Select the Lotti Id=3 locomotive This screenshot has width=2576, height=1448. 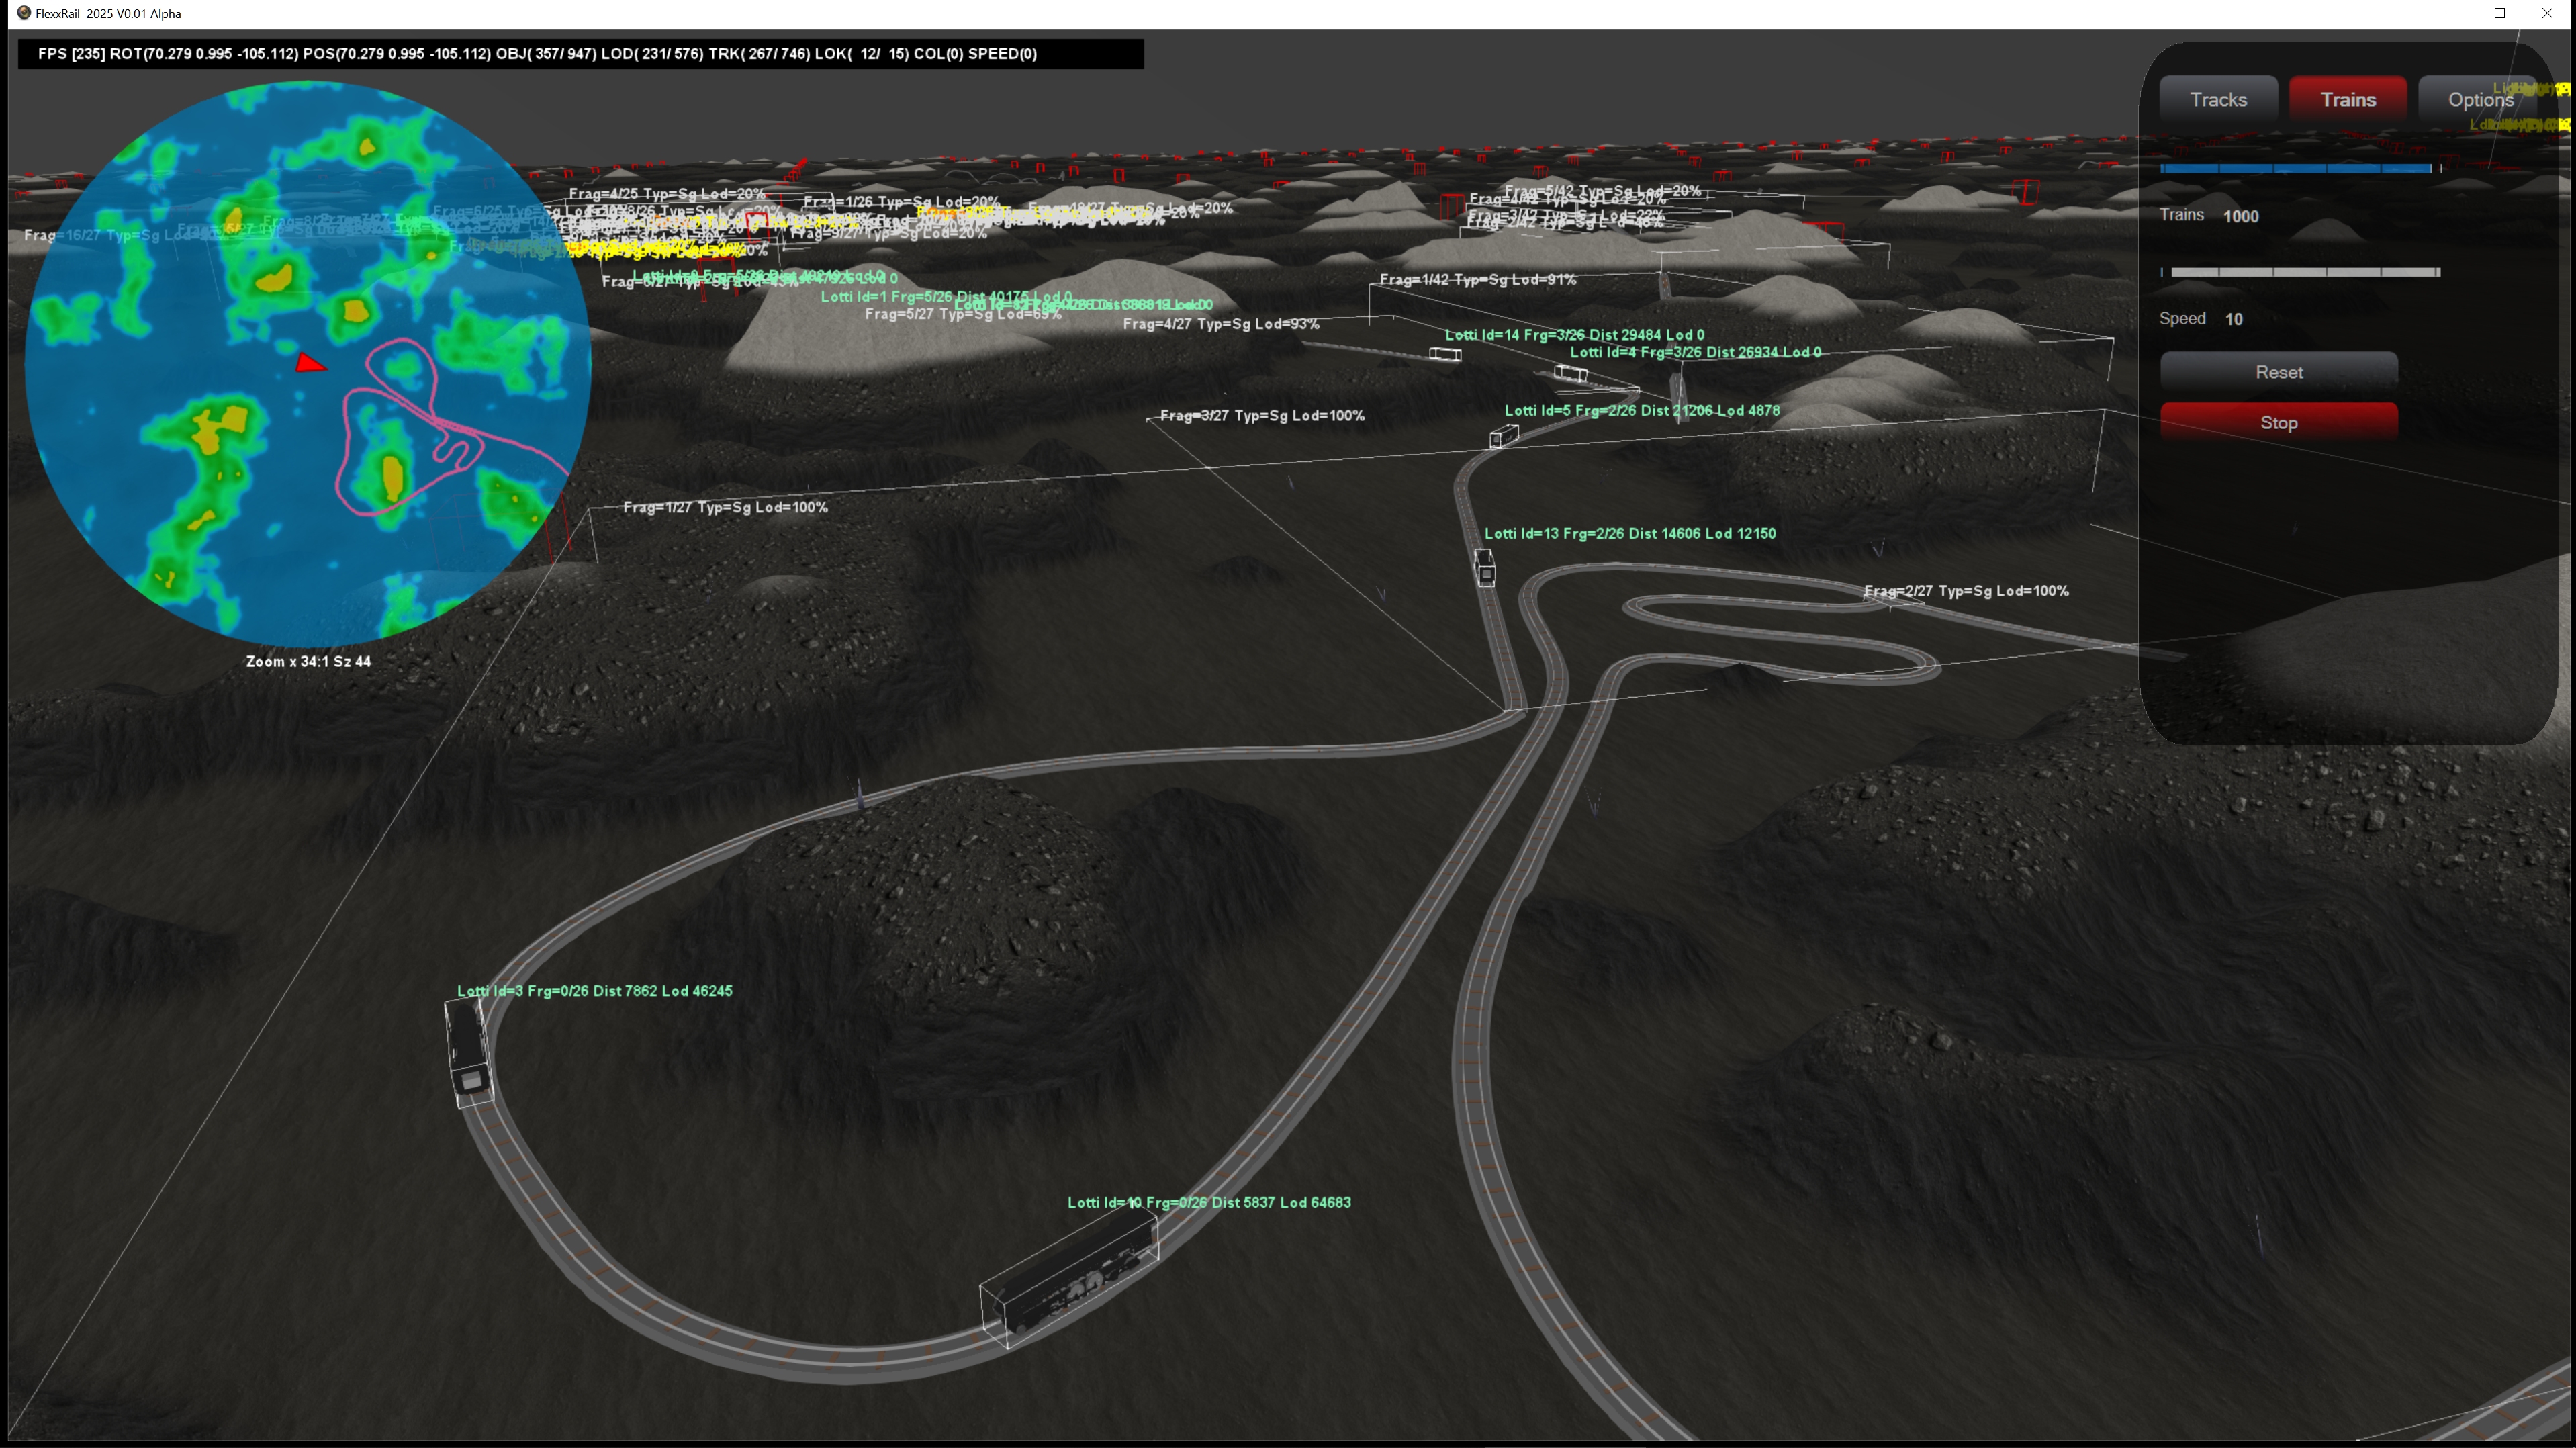[468, 1050]
